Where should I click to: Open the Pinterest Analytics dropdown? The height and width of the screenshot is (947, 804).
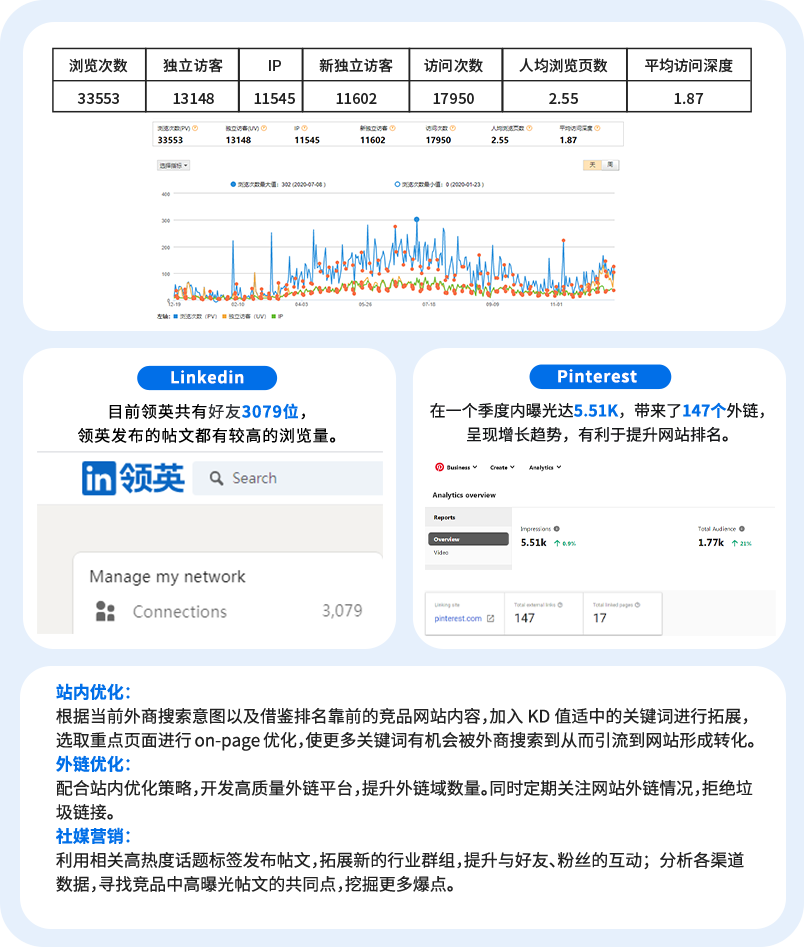click(545, 467)
